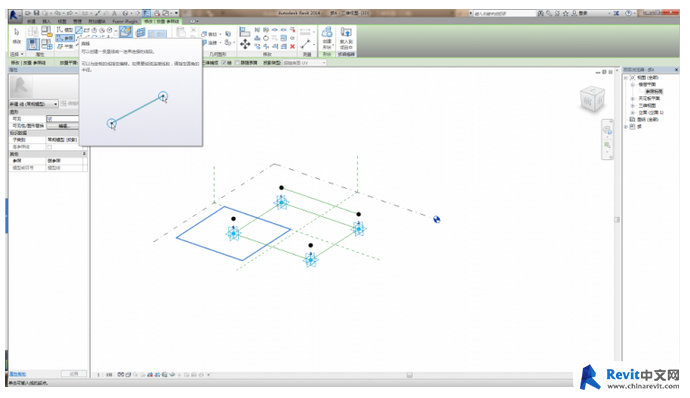This screenshot has width=690, height=398.
Task: Click the Load into Project icon
Action: (346, 32)
